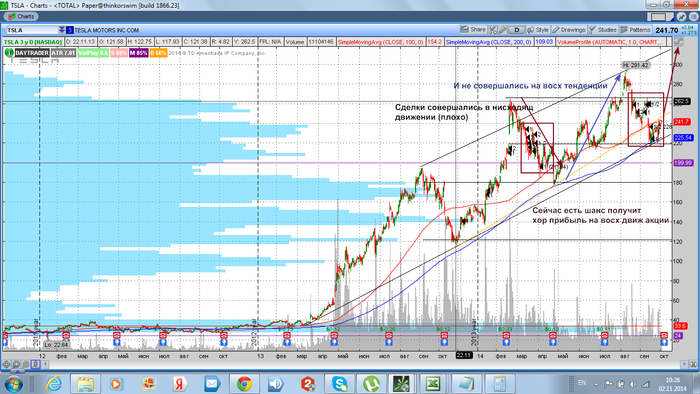700x394 pixels.
Task: Open the Style menu
Action: pyautogui.click(x=538, y=30)
